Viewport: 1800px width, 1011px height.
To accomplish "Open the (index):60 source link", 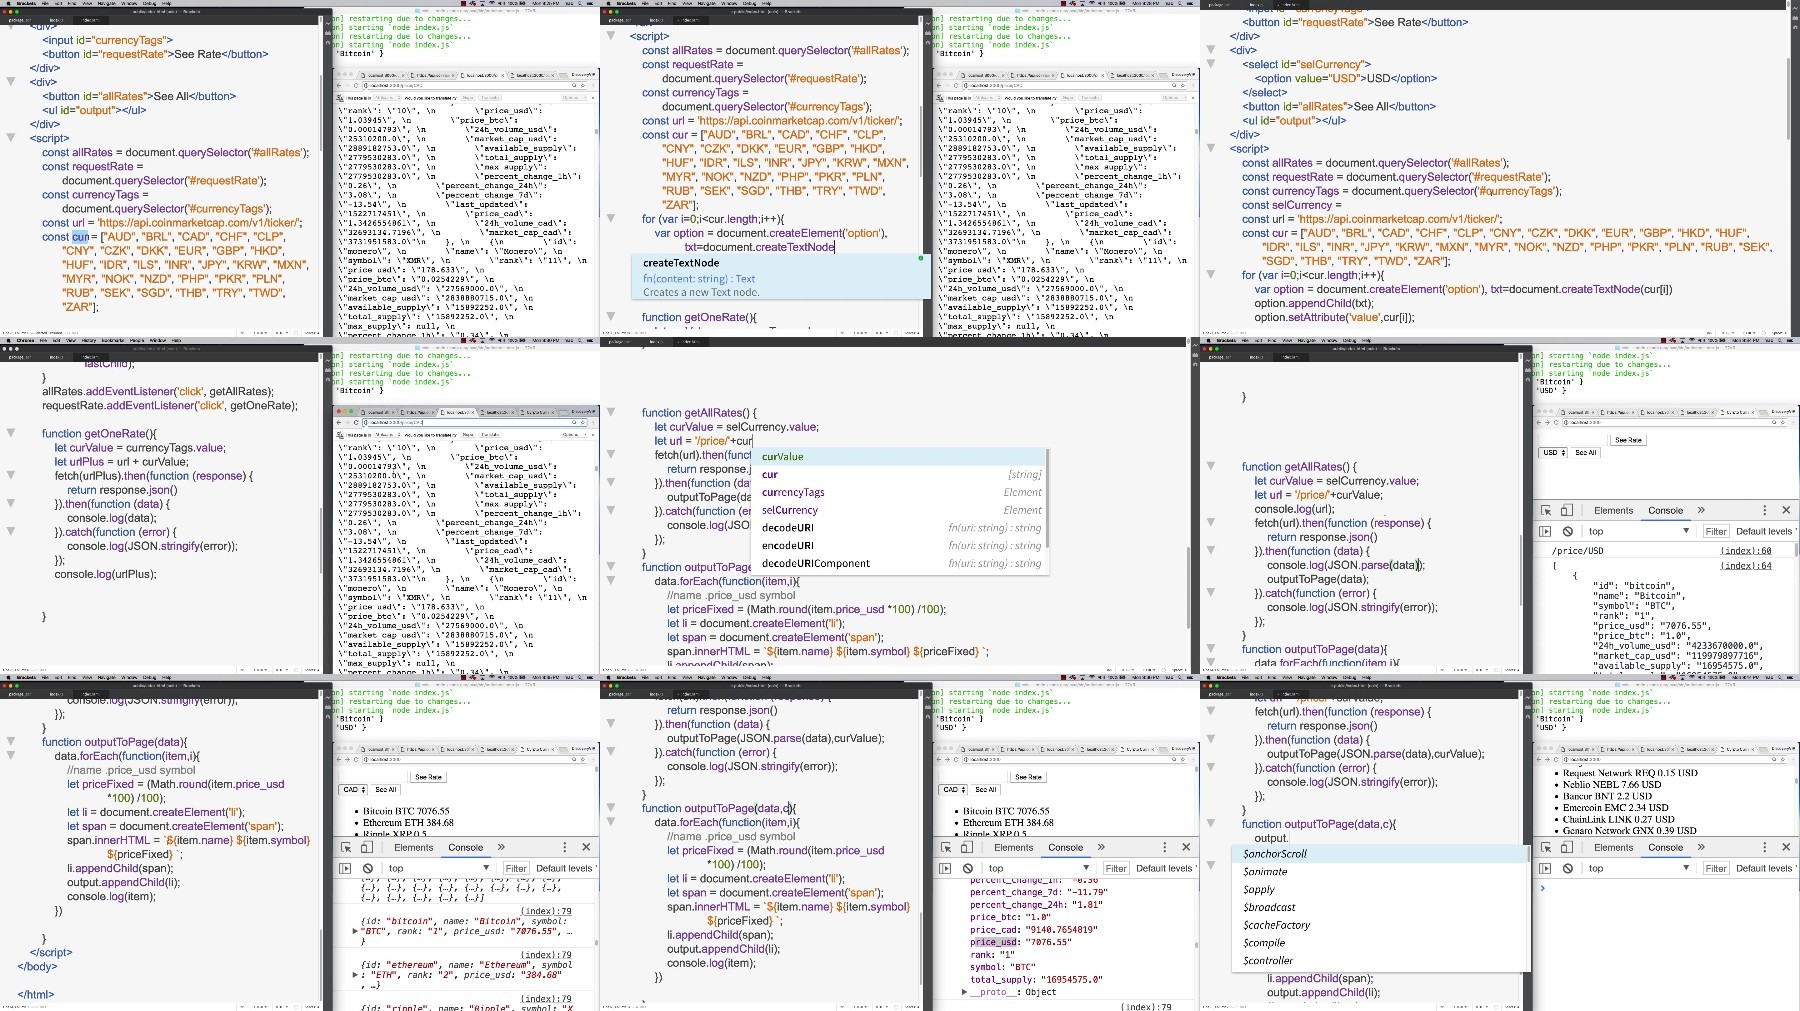I will pyautogui.click(x=1745, y=551).
